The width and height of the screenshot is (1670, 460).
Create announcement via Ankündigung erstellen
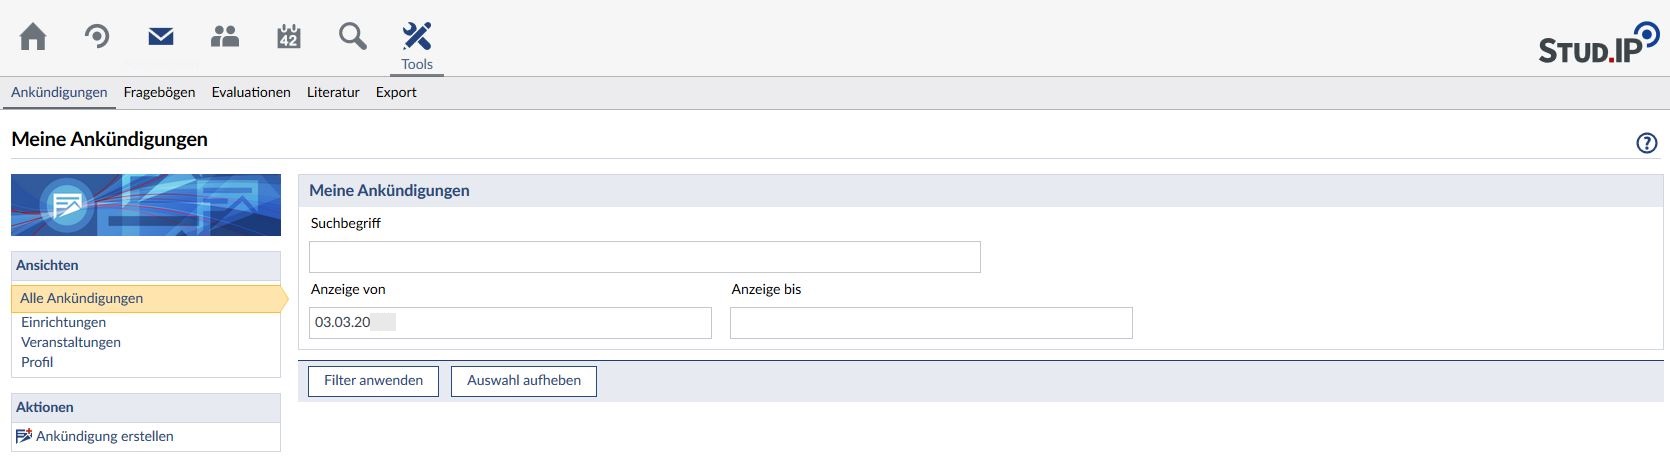pyautogui.click(x=104, y=436)
